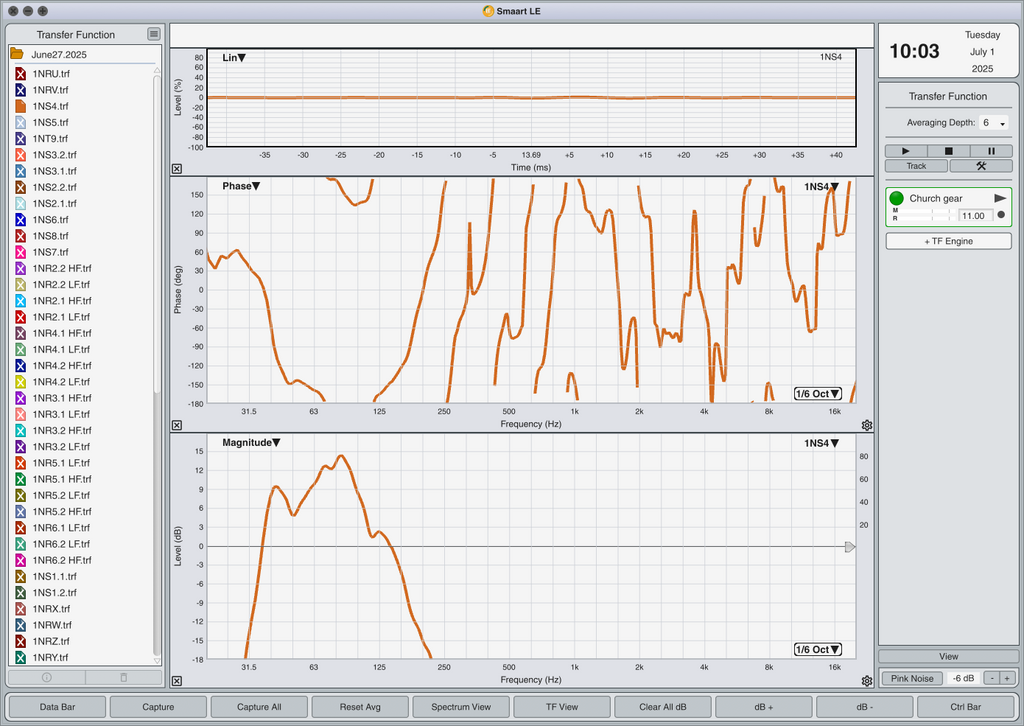Image resolution: width=1024 pixels, height=726 pixels.
Task: Increase generator level with plus button
Action: tap(1008, 678)
